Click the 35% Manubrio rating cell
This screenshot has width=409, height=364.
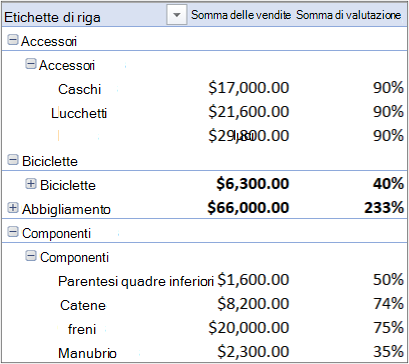point(388,352)
